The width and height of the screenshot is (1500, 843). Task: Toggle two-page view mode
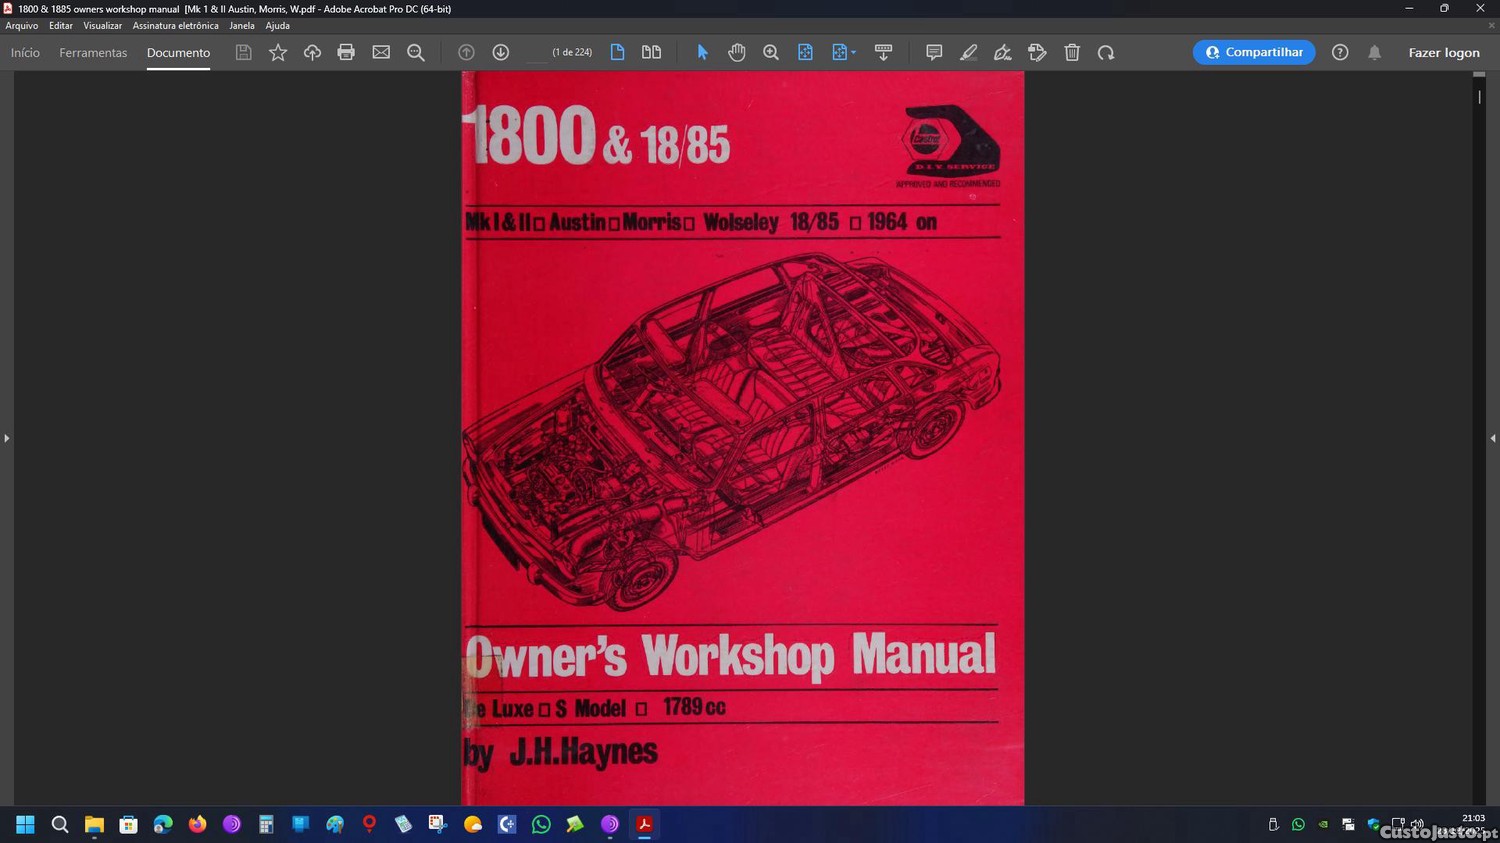651,52
